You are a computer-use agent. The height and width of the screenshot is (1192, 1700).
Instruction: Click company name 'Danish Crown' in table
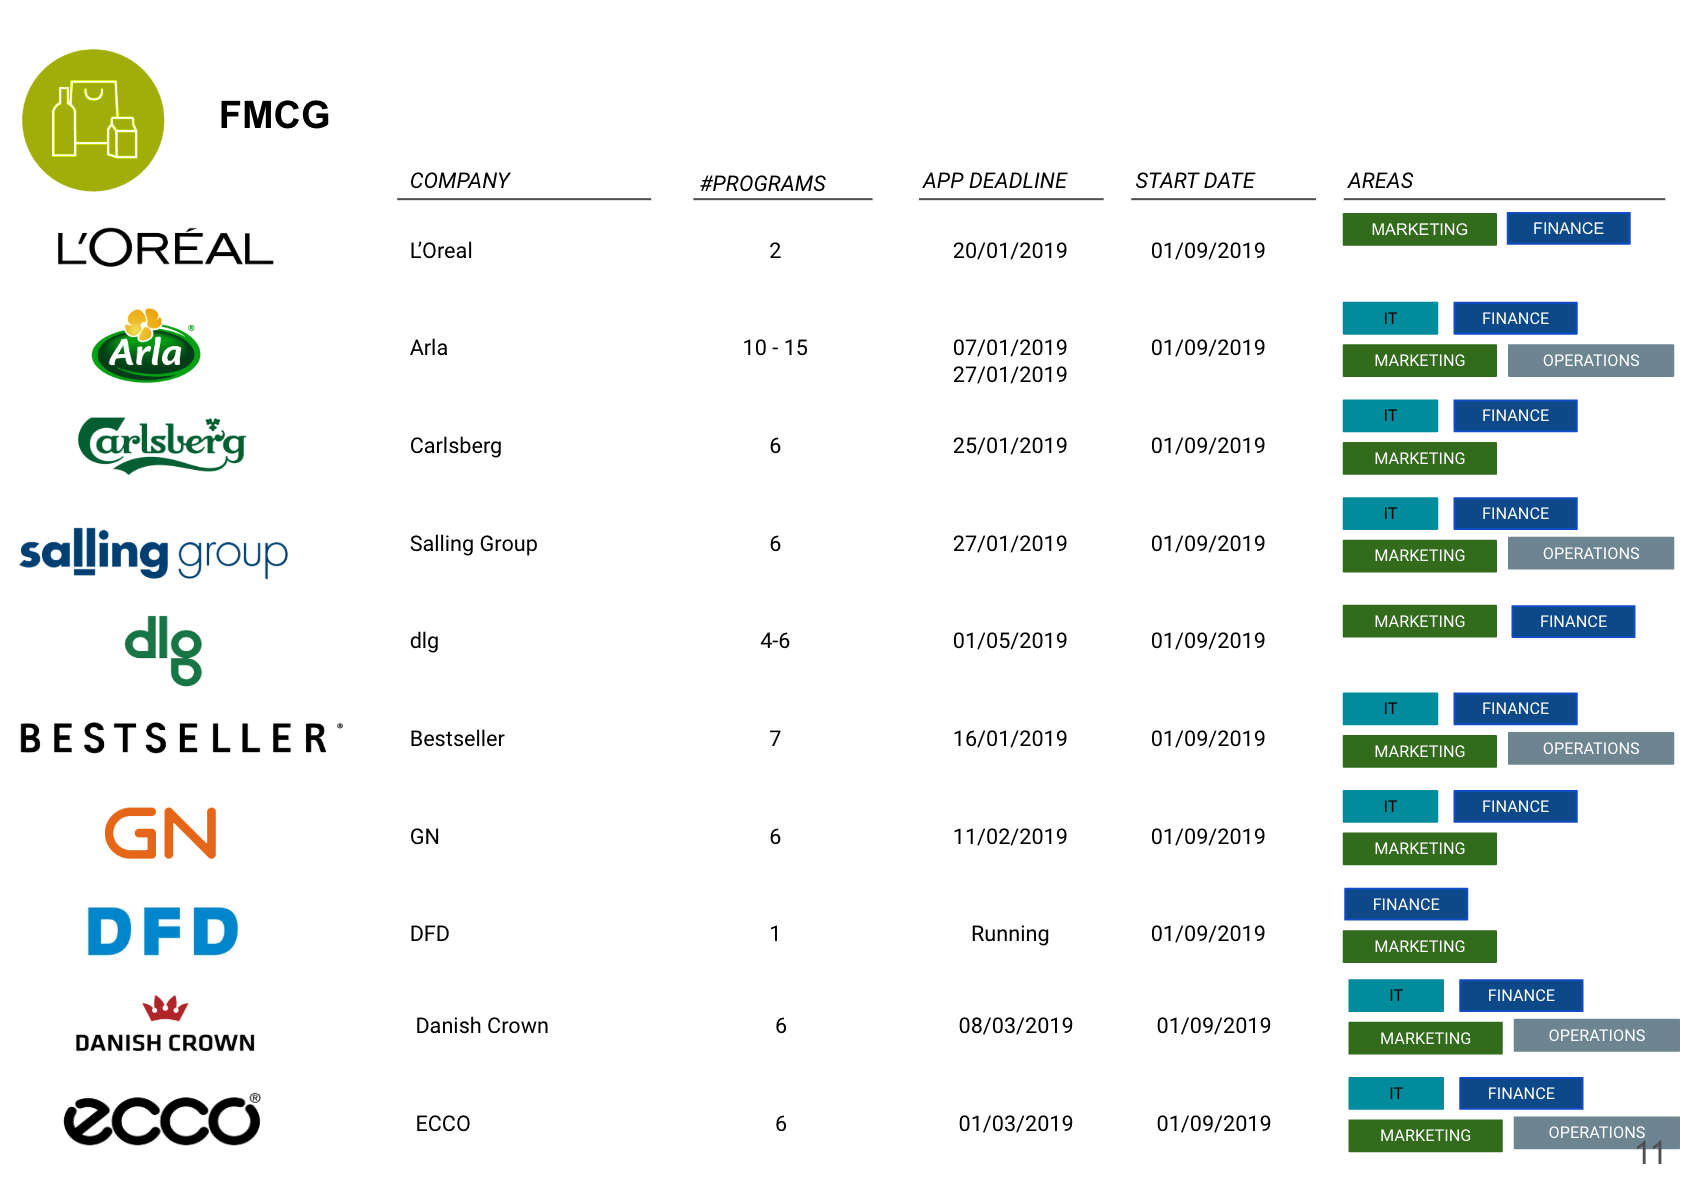point(482,1026)
